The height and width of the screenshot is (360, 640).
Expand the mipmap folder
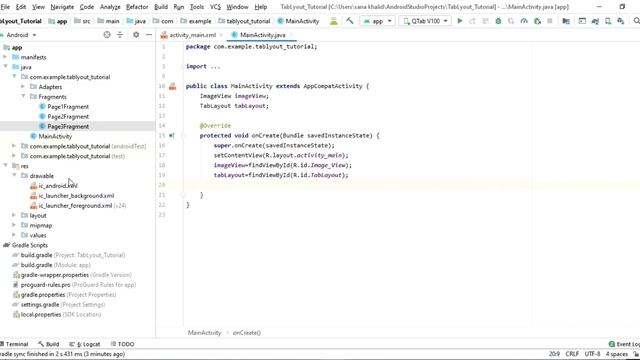pyautogui.click(x=14, y=225)
